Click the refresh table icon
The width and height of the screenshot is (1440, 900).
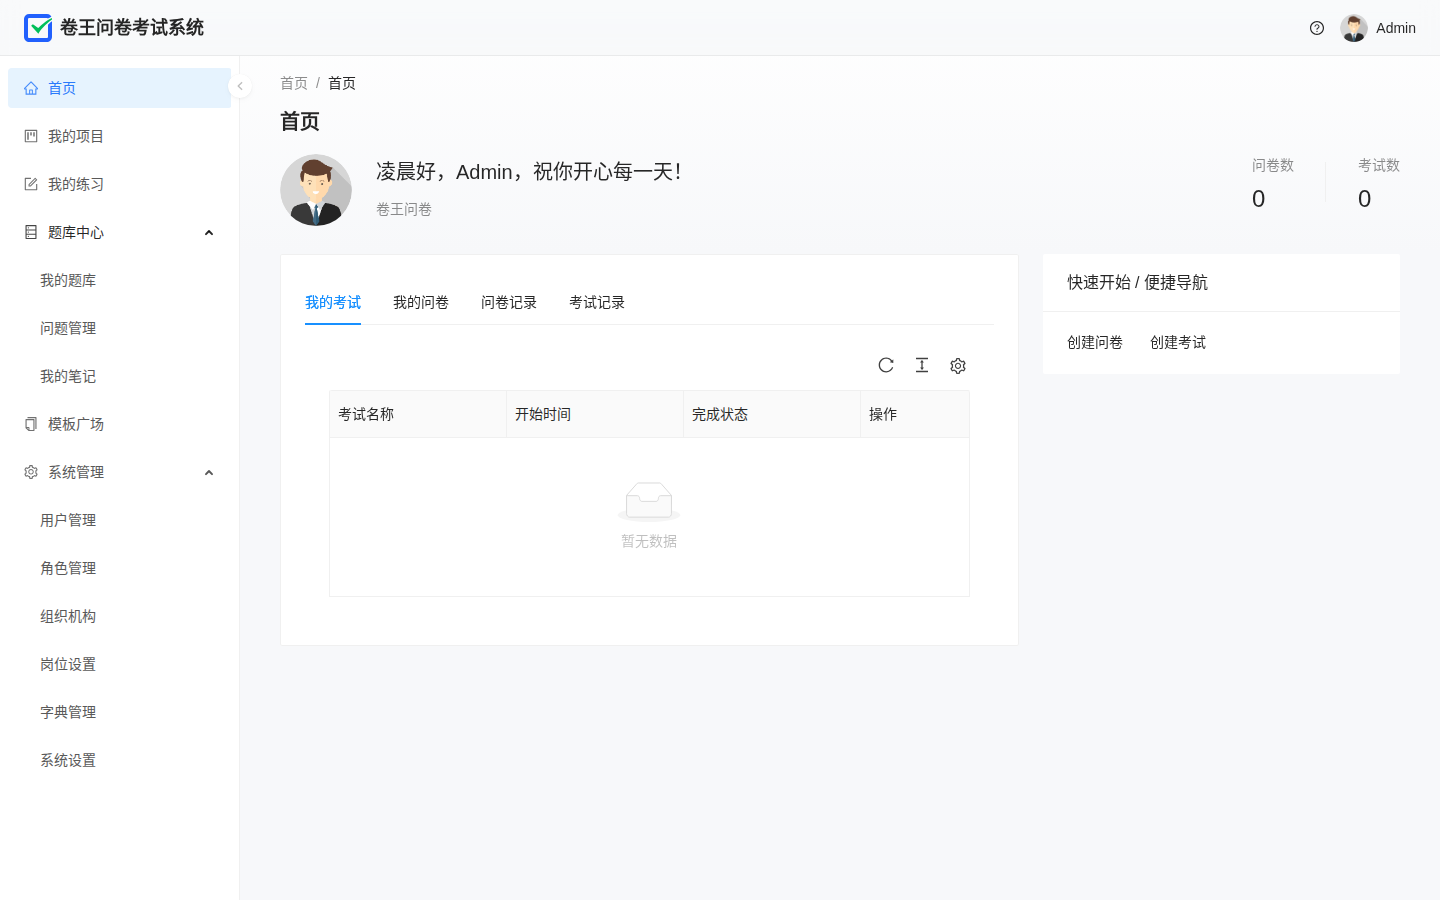point(886,365)
